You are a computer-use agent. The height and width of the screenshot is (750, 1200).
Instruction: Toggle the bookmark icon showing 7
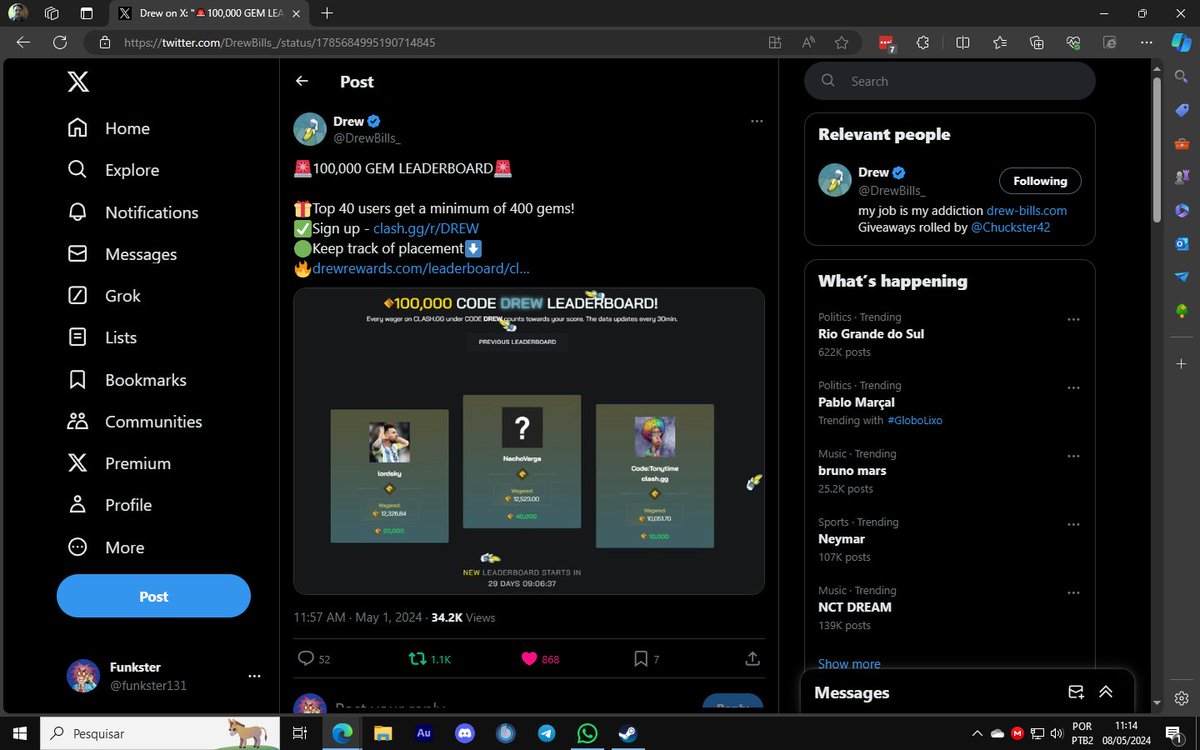click(x=646, y=659)
